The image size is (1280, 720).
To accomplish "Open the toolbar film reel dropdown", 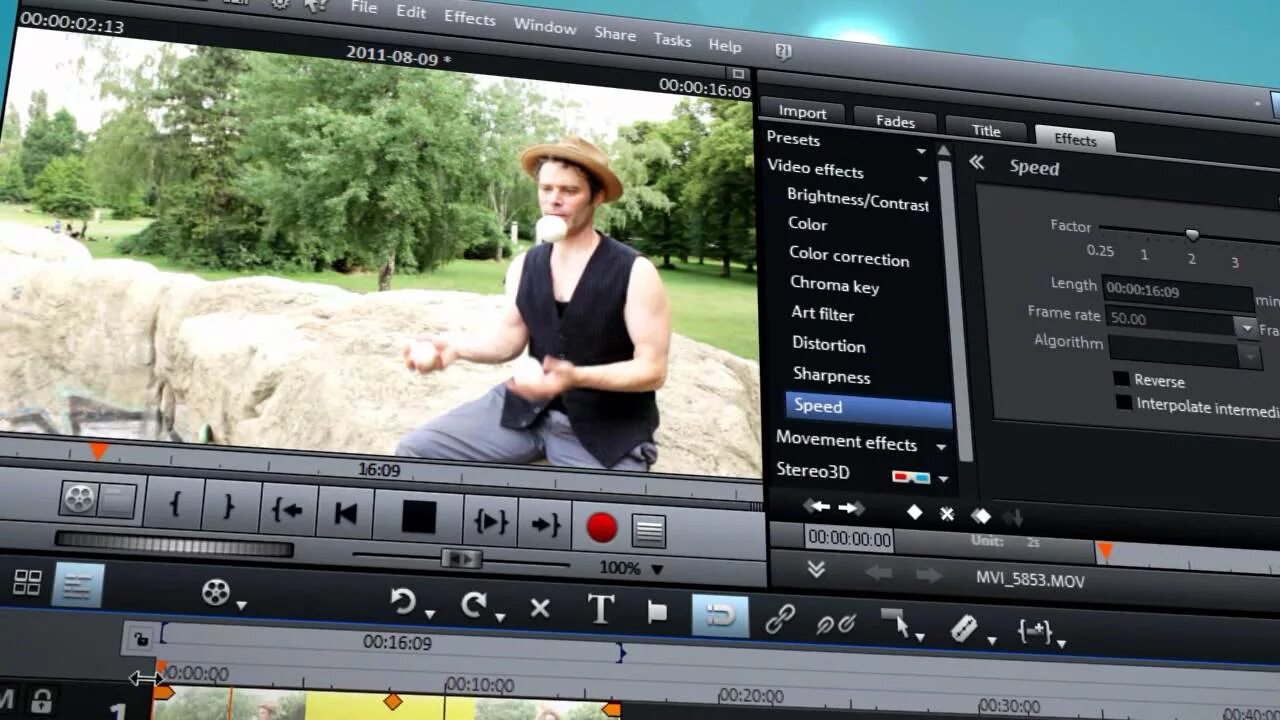I will click(241, 604).
